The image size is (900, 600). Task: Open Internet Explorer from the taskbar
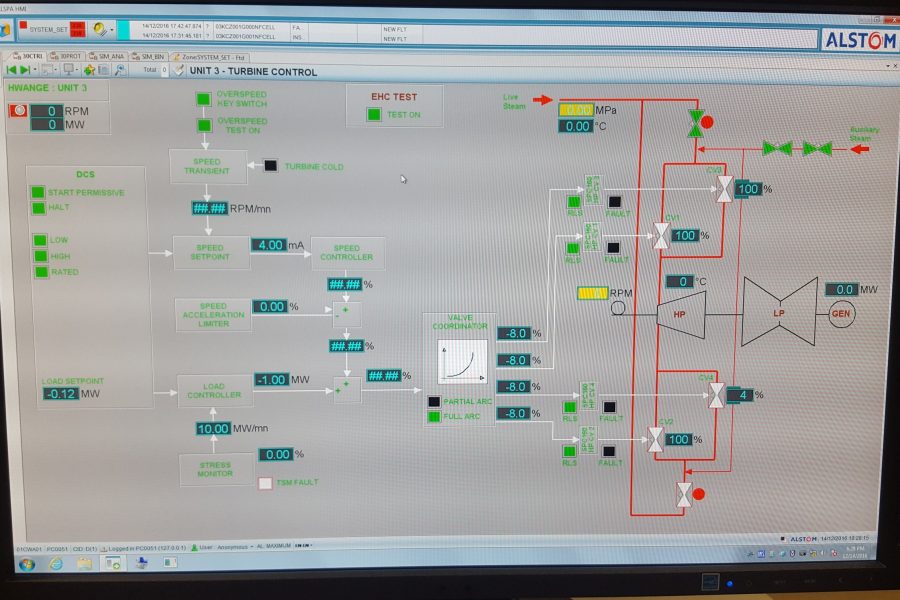point(56,564)
